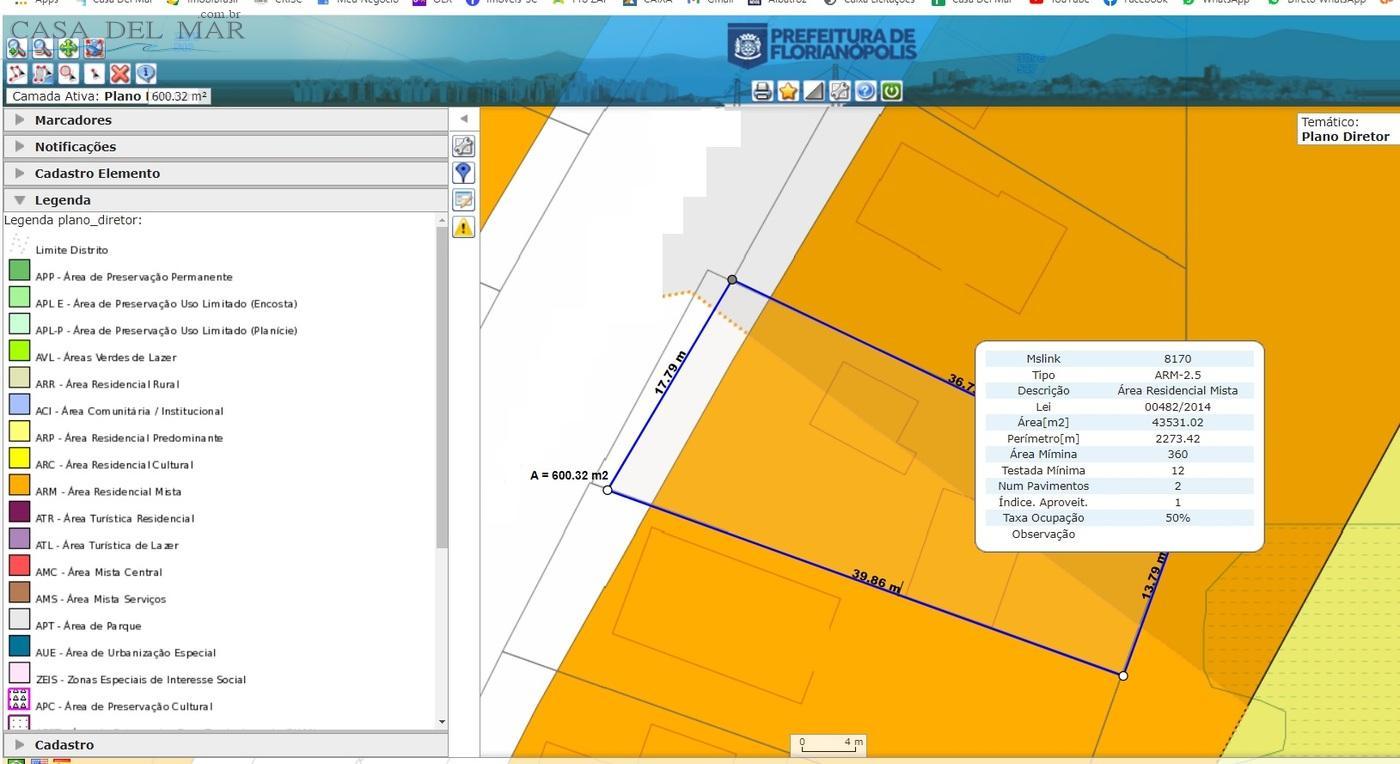The width and height of the screenshot is (1400, 764).
Task: Click the ARM-2.5 value in popup
Action: (x=1177, y=375)
